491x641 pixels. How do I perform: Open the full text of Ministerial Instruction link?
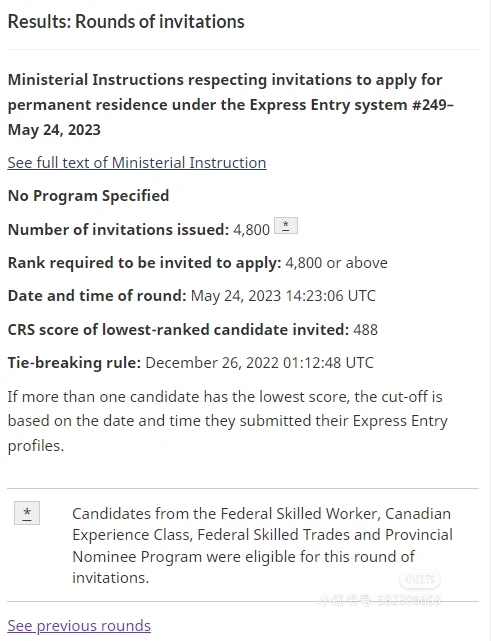[137, 163]
